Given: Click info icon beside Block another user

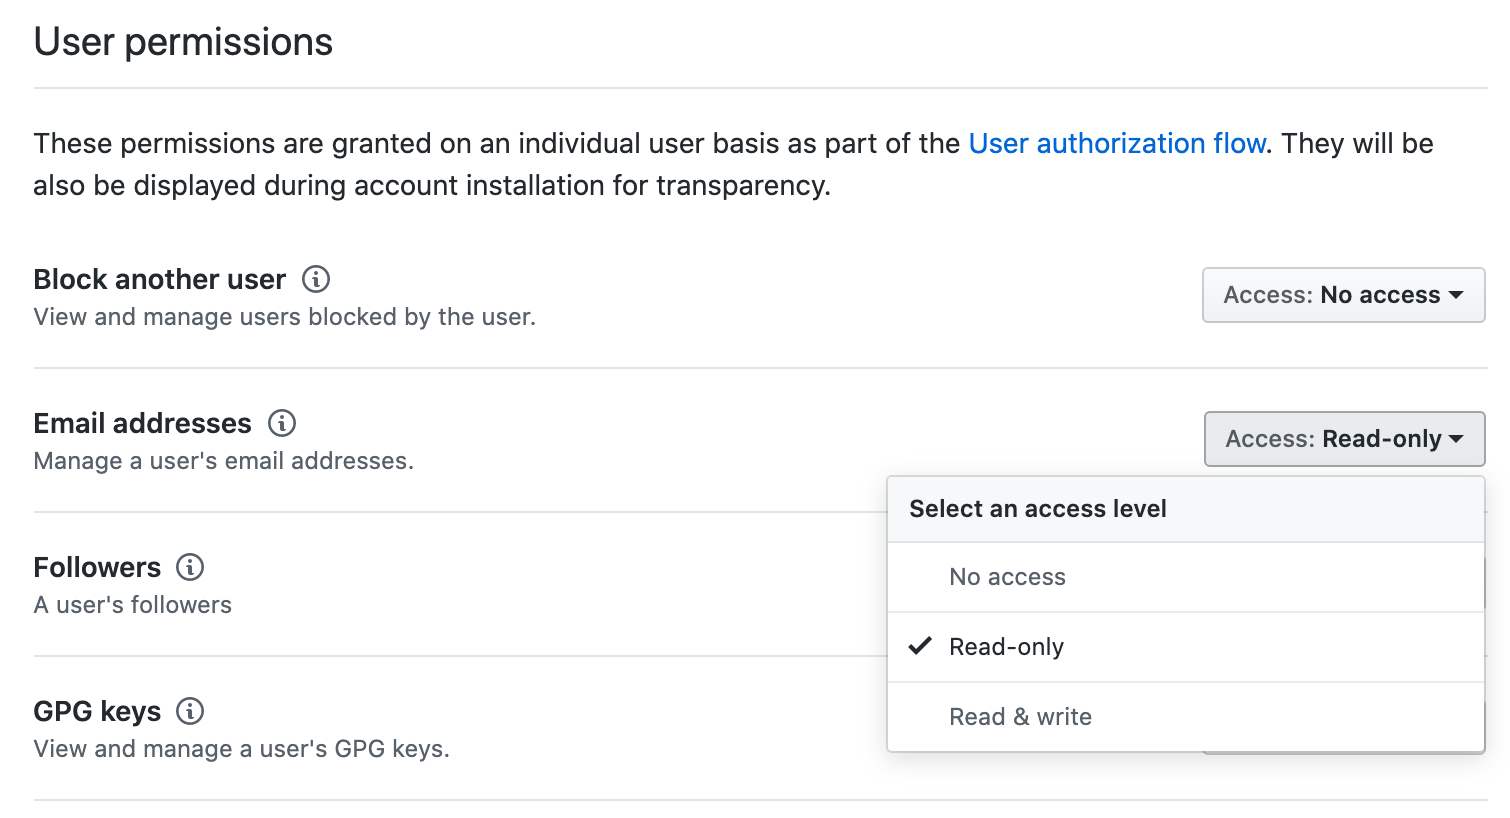Looking at the screenshot, I should click(x=316, y=279).
